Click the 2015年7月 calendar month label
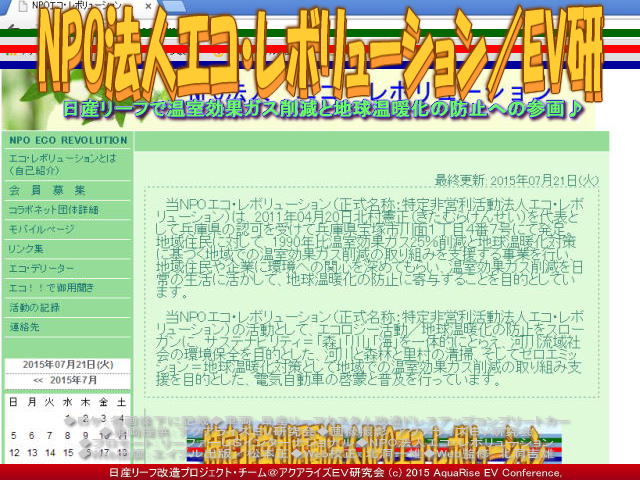This screenshot has height=480, width=640. coord(73,380)
